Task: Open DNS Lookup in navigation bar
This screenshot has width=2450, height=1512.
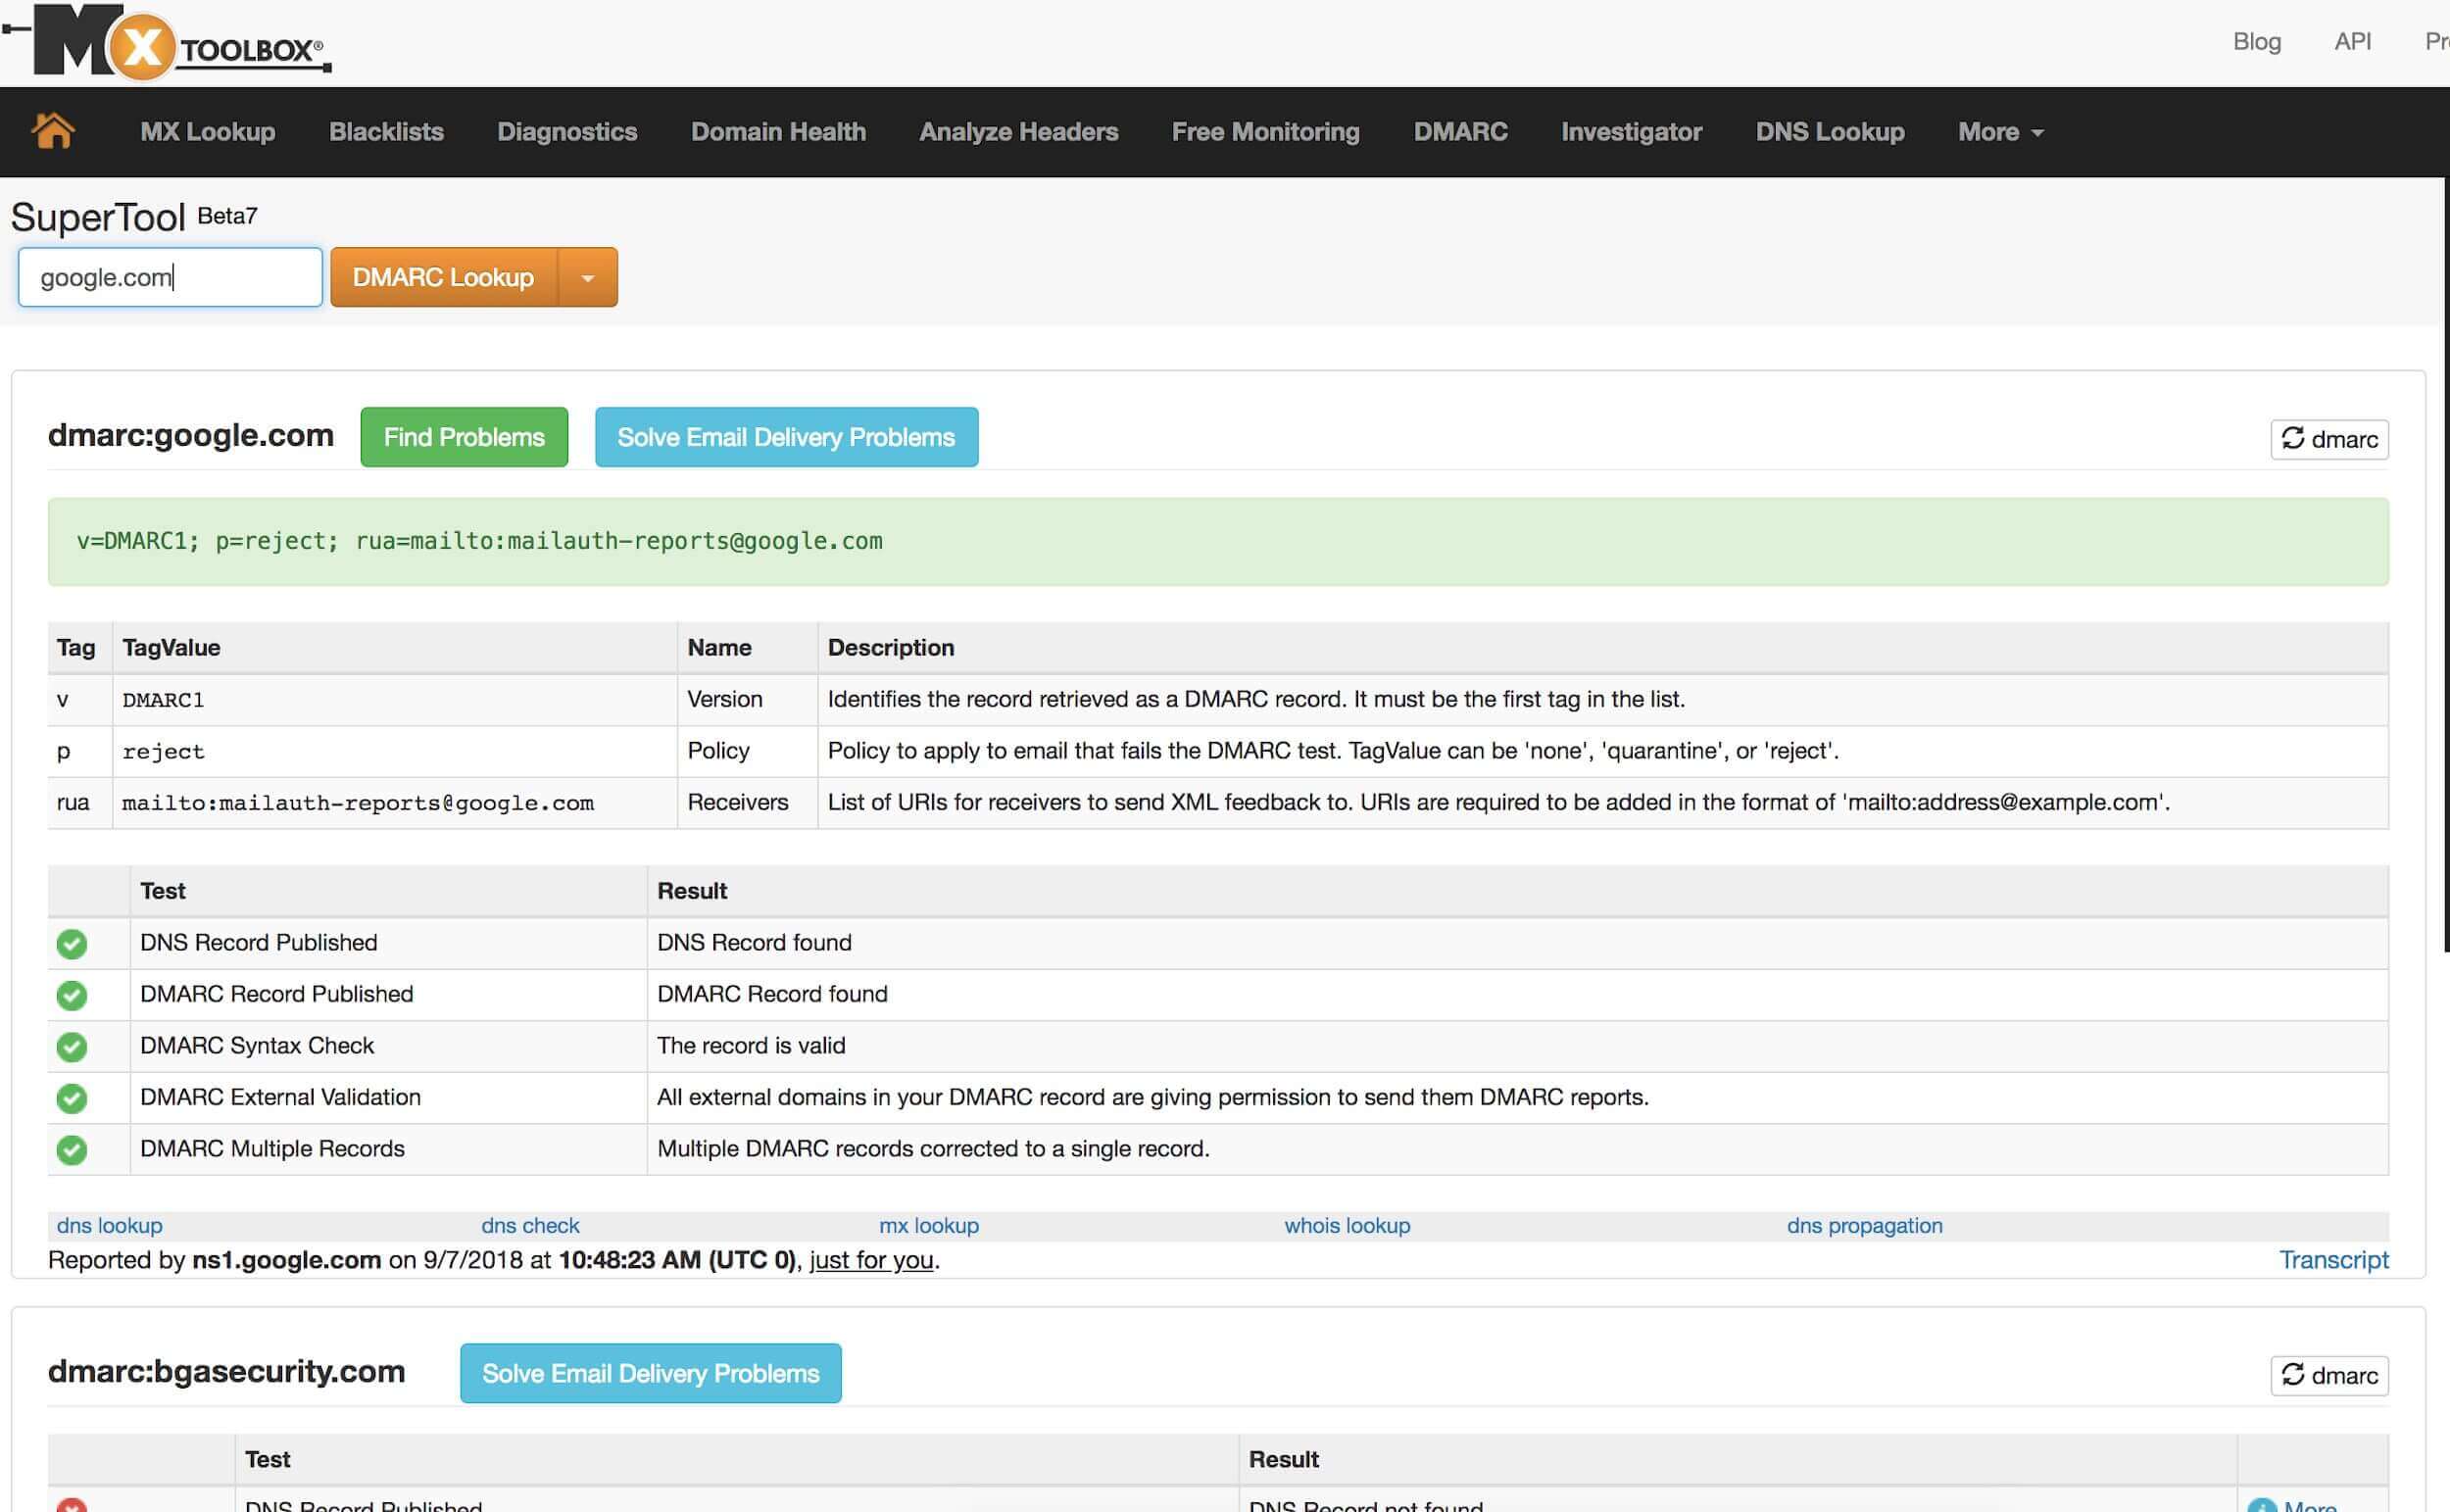Action: (x=1829, y=132)
